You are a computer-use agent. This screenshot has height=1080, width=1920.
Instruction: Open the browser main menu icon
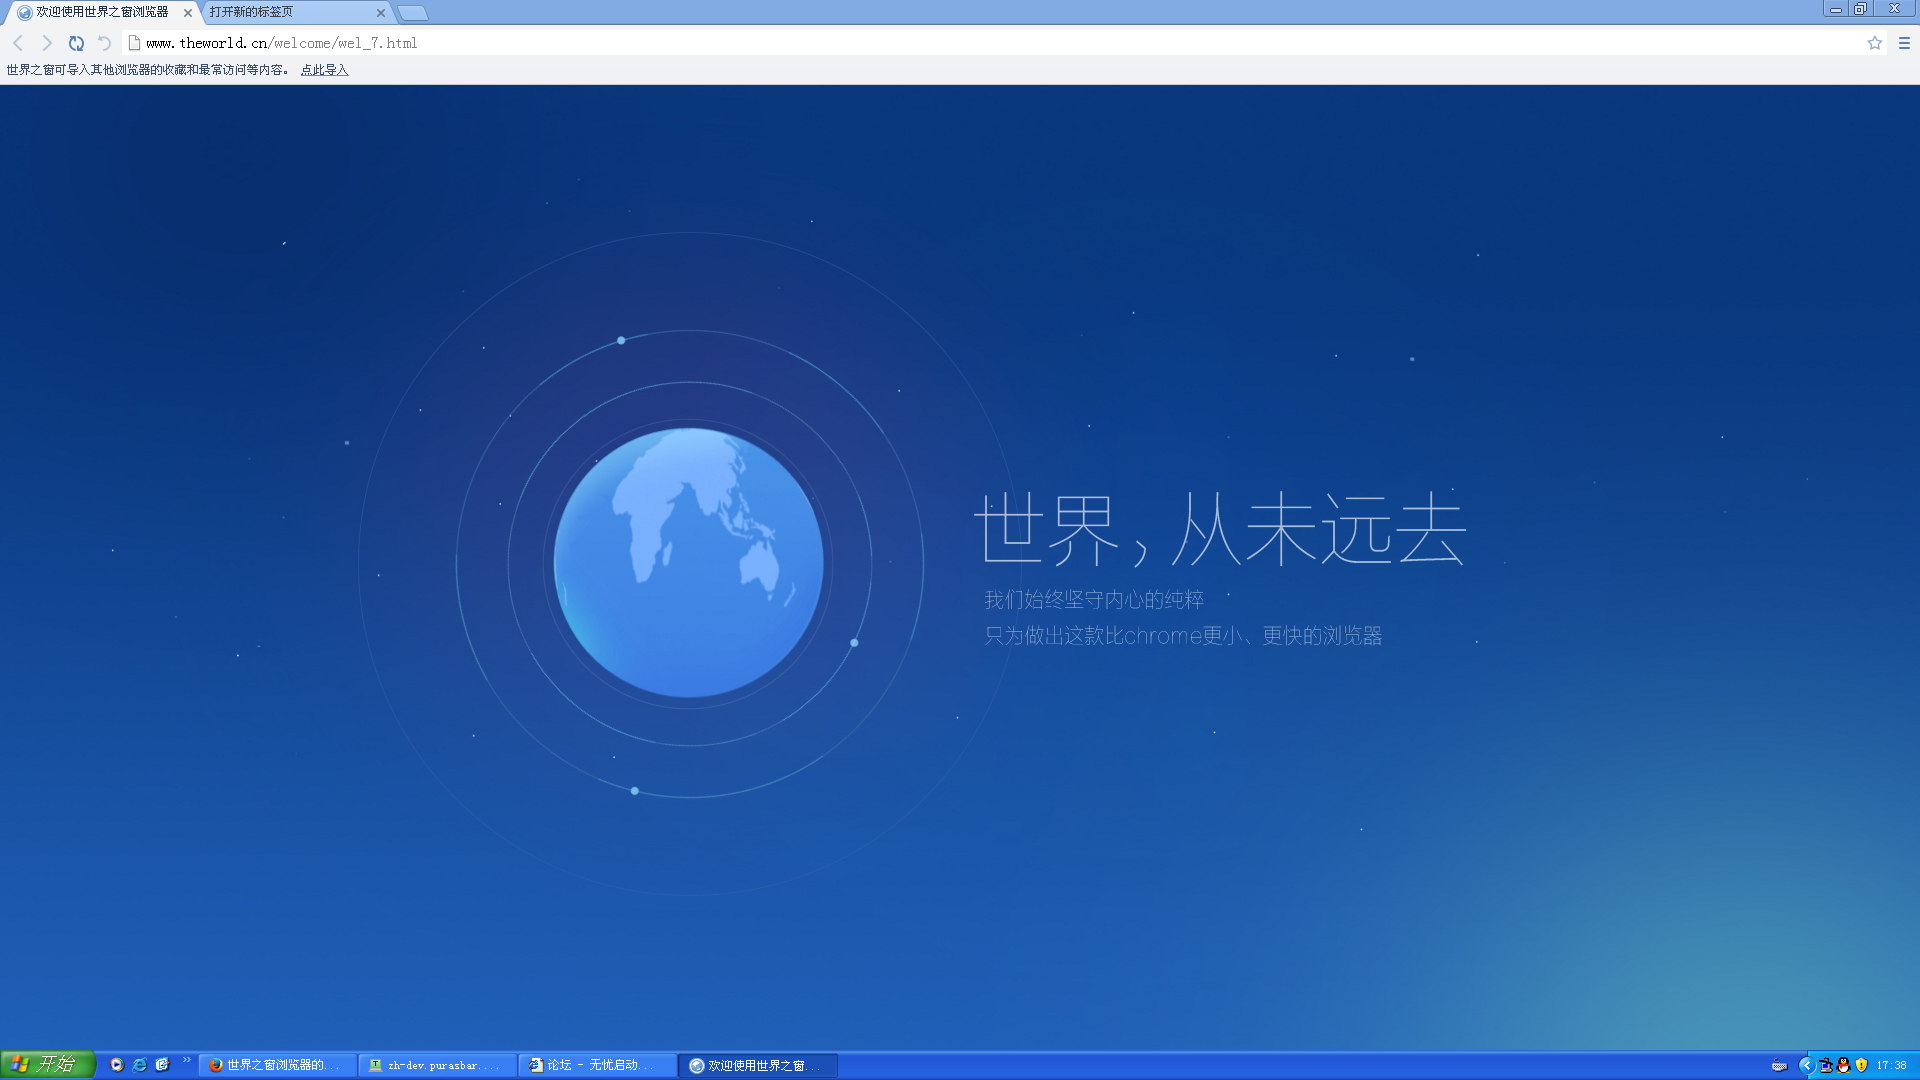click(x=1904, y=43)
